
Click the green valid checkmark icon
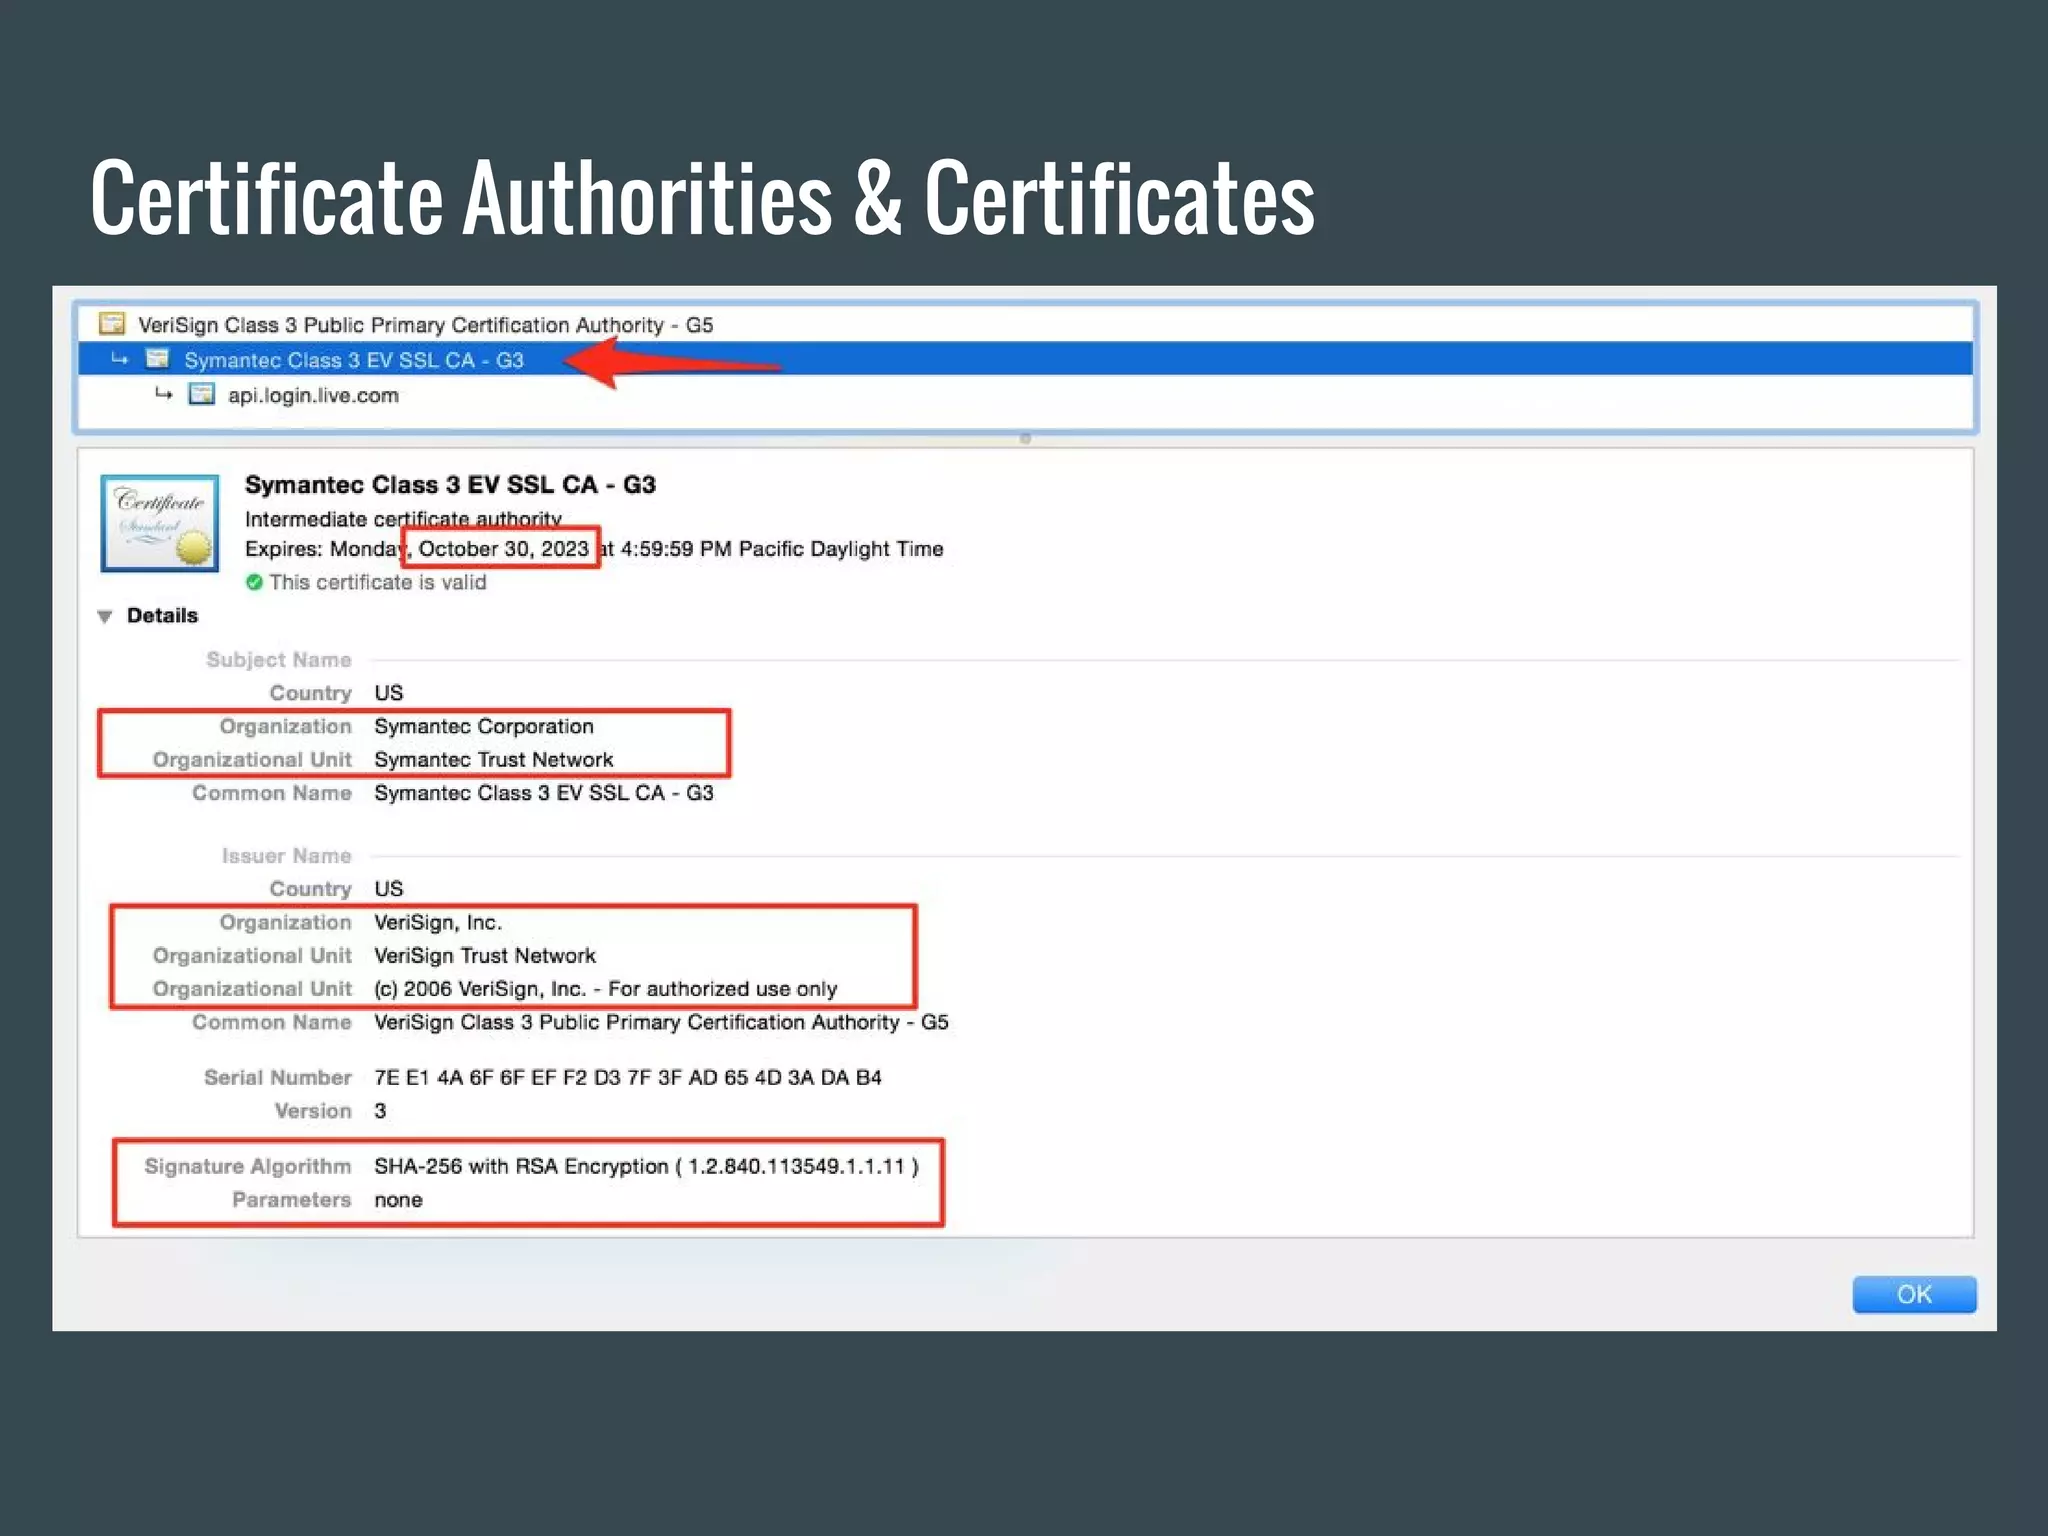pyautogui.click(x=254, y=582)
